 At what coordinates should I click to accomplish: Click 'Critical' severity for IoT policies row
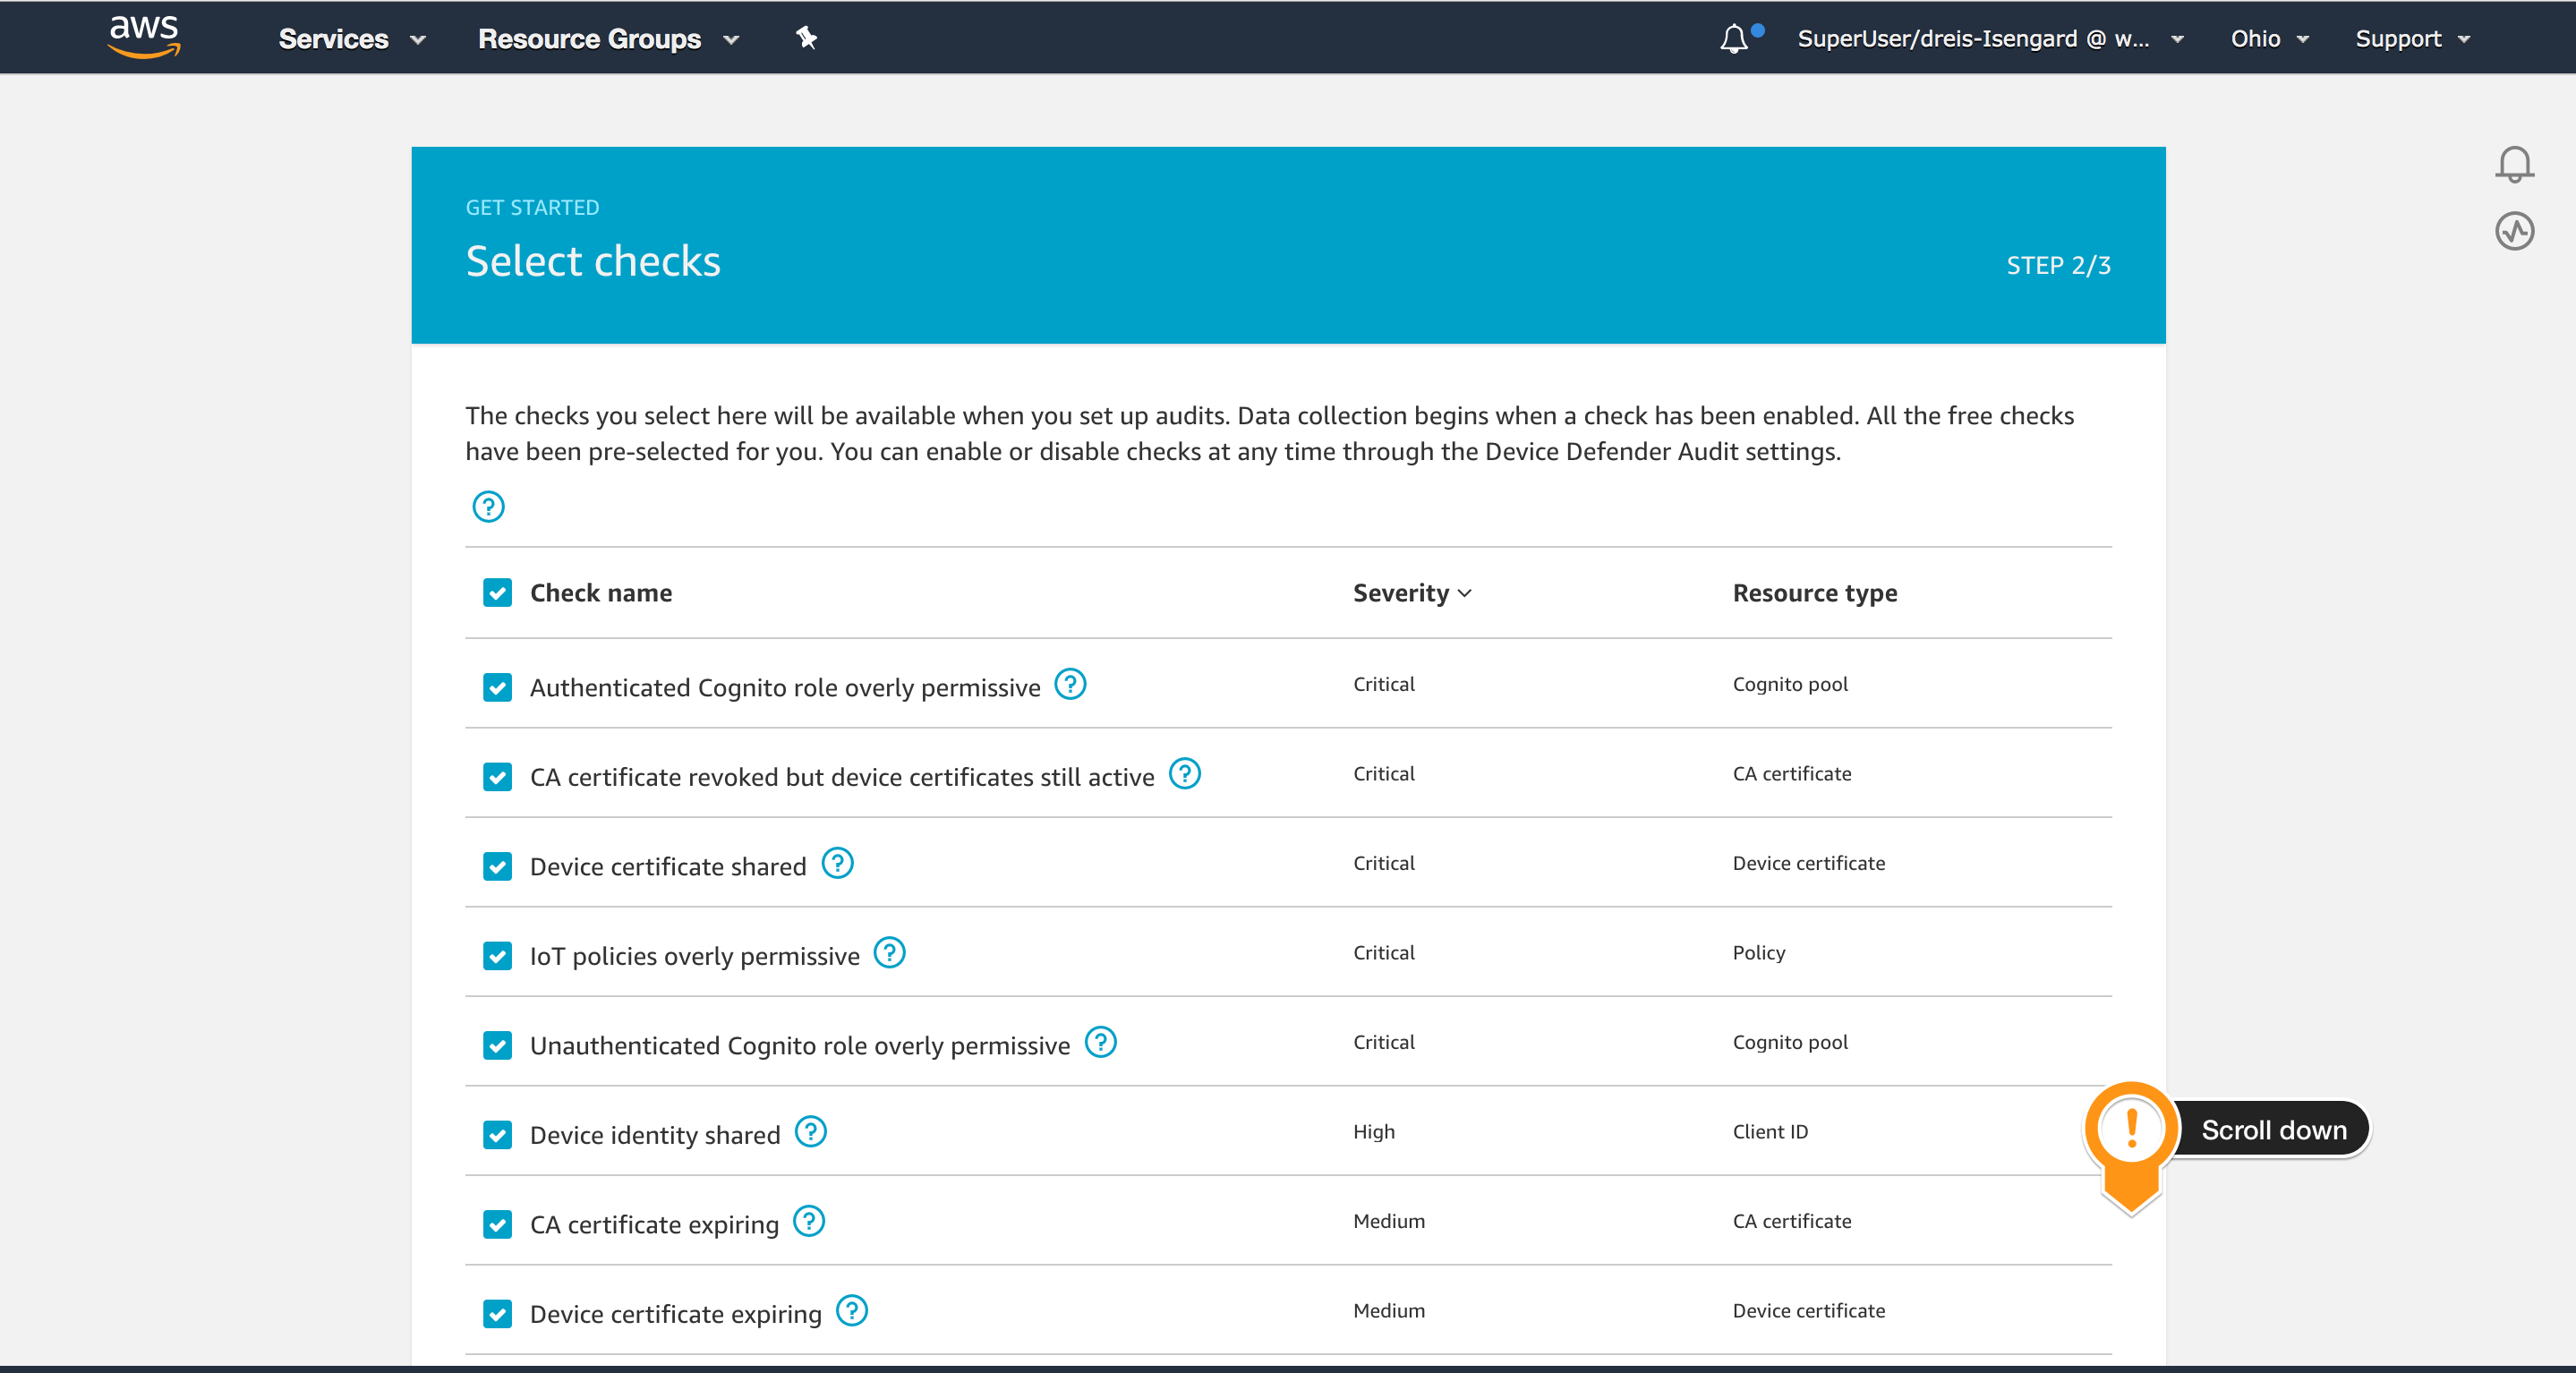(x=1384, y=952)
